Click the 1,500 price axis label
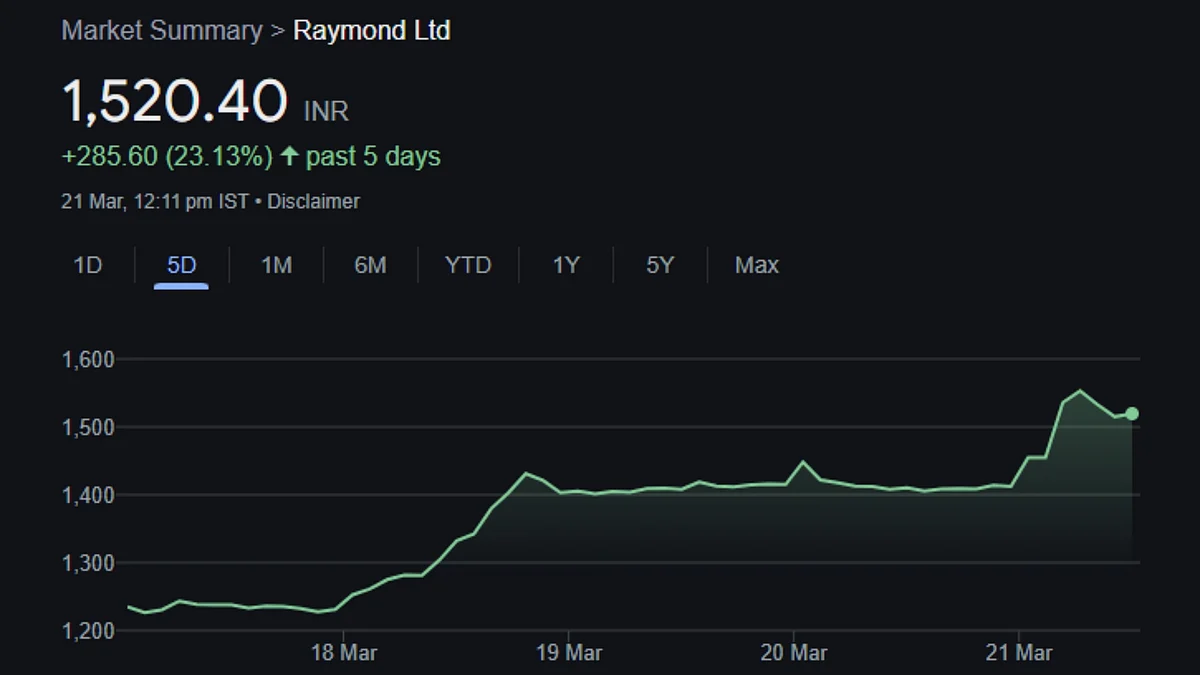This screenshot has height=675, width=1200. click(x=88, y=427)
